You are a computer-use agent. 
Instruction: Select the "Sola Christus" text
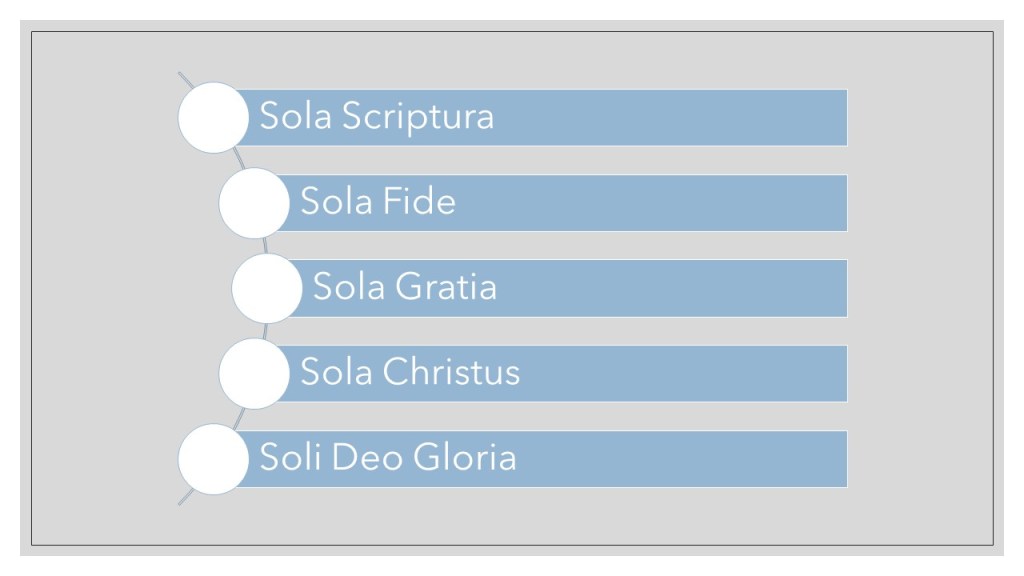click(x=410, y=373)
